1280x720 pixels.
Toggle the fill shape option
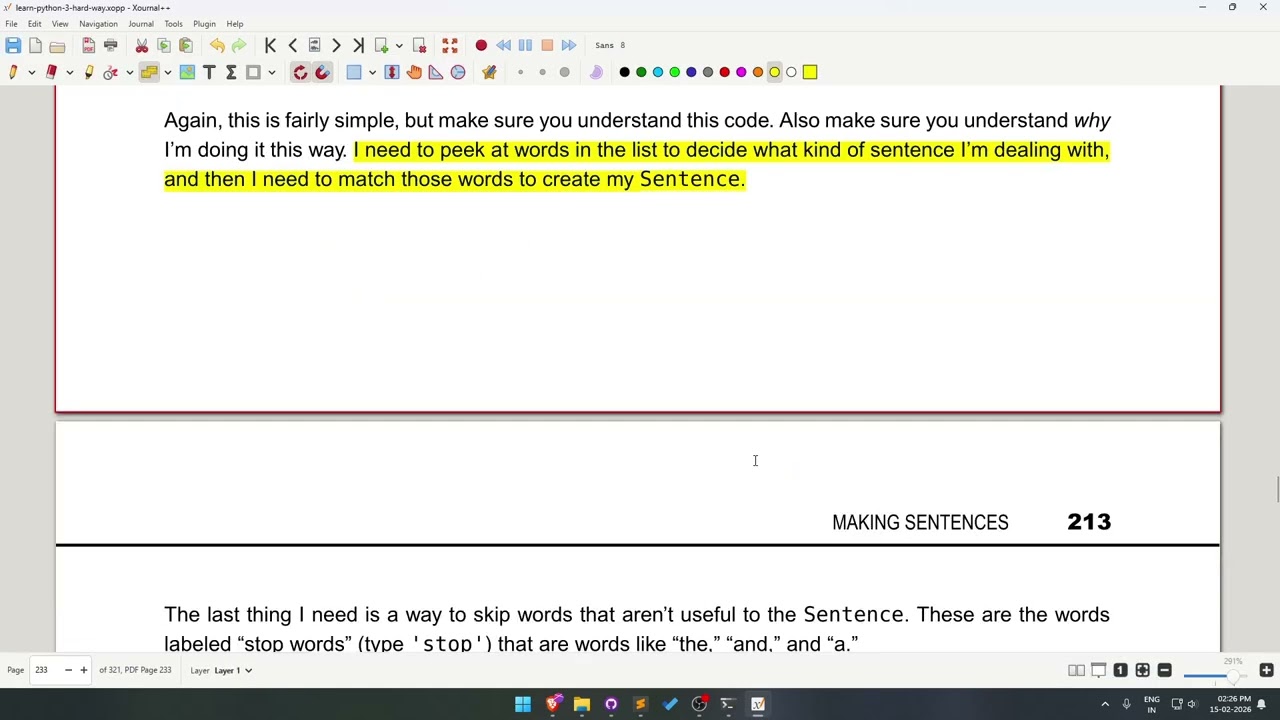pos(596,72)
